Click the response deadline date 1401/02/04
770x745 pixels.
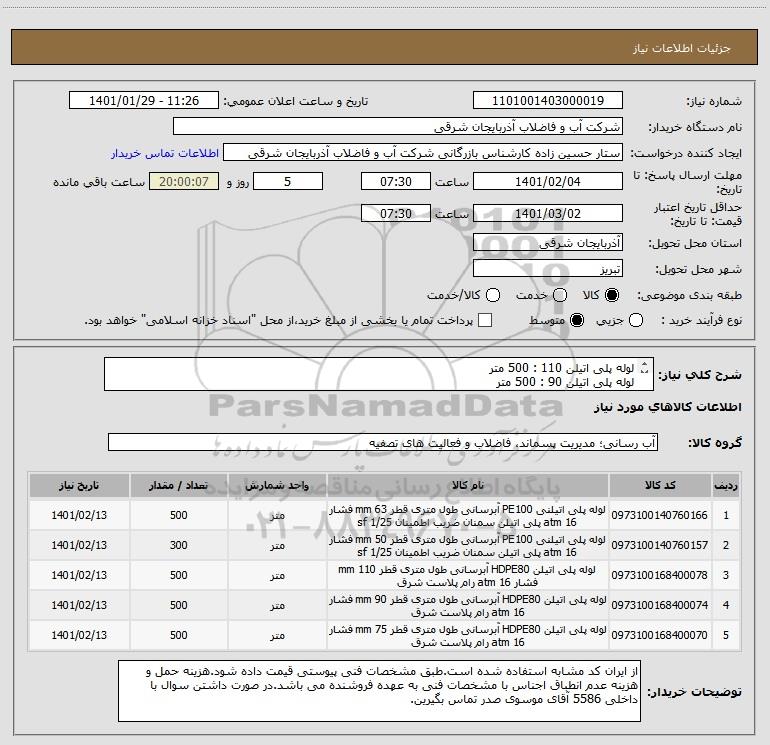pos(548,181)
